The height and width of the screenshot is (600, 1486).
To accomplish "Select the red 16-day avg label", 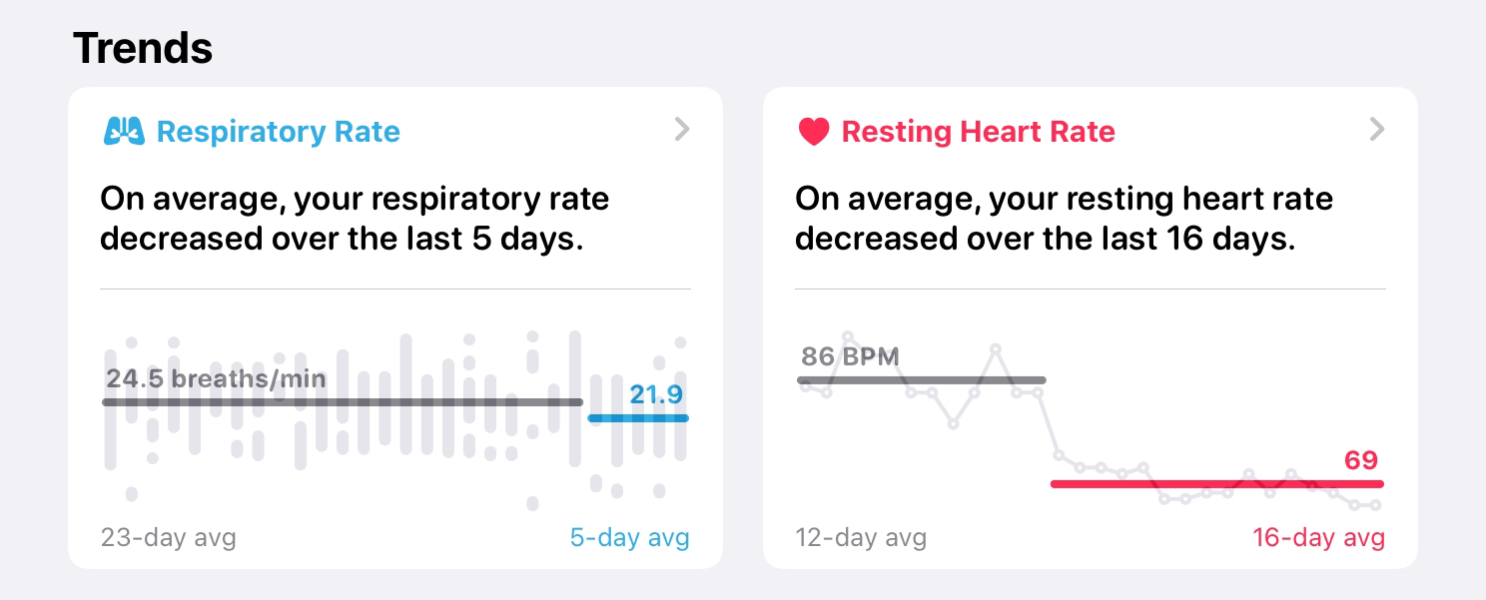I will coord(1318,538).
